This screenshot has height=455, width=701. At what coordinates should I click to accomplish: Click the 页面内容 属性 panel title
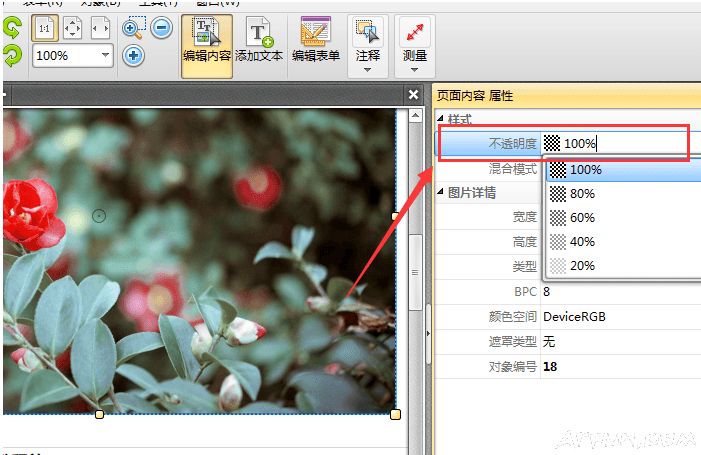pyautogui.click(x=475, y=96)
